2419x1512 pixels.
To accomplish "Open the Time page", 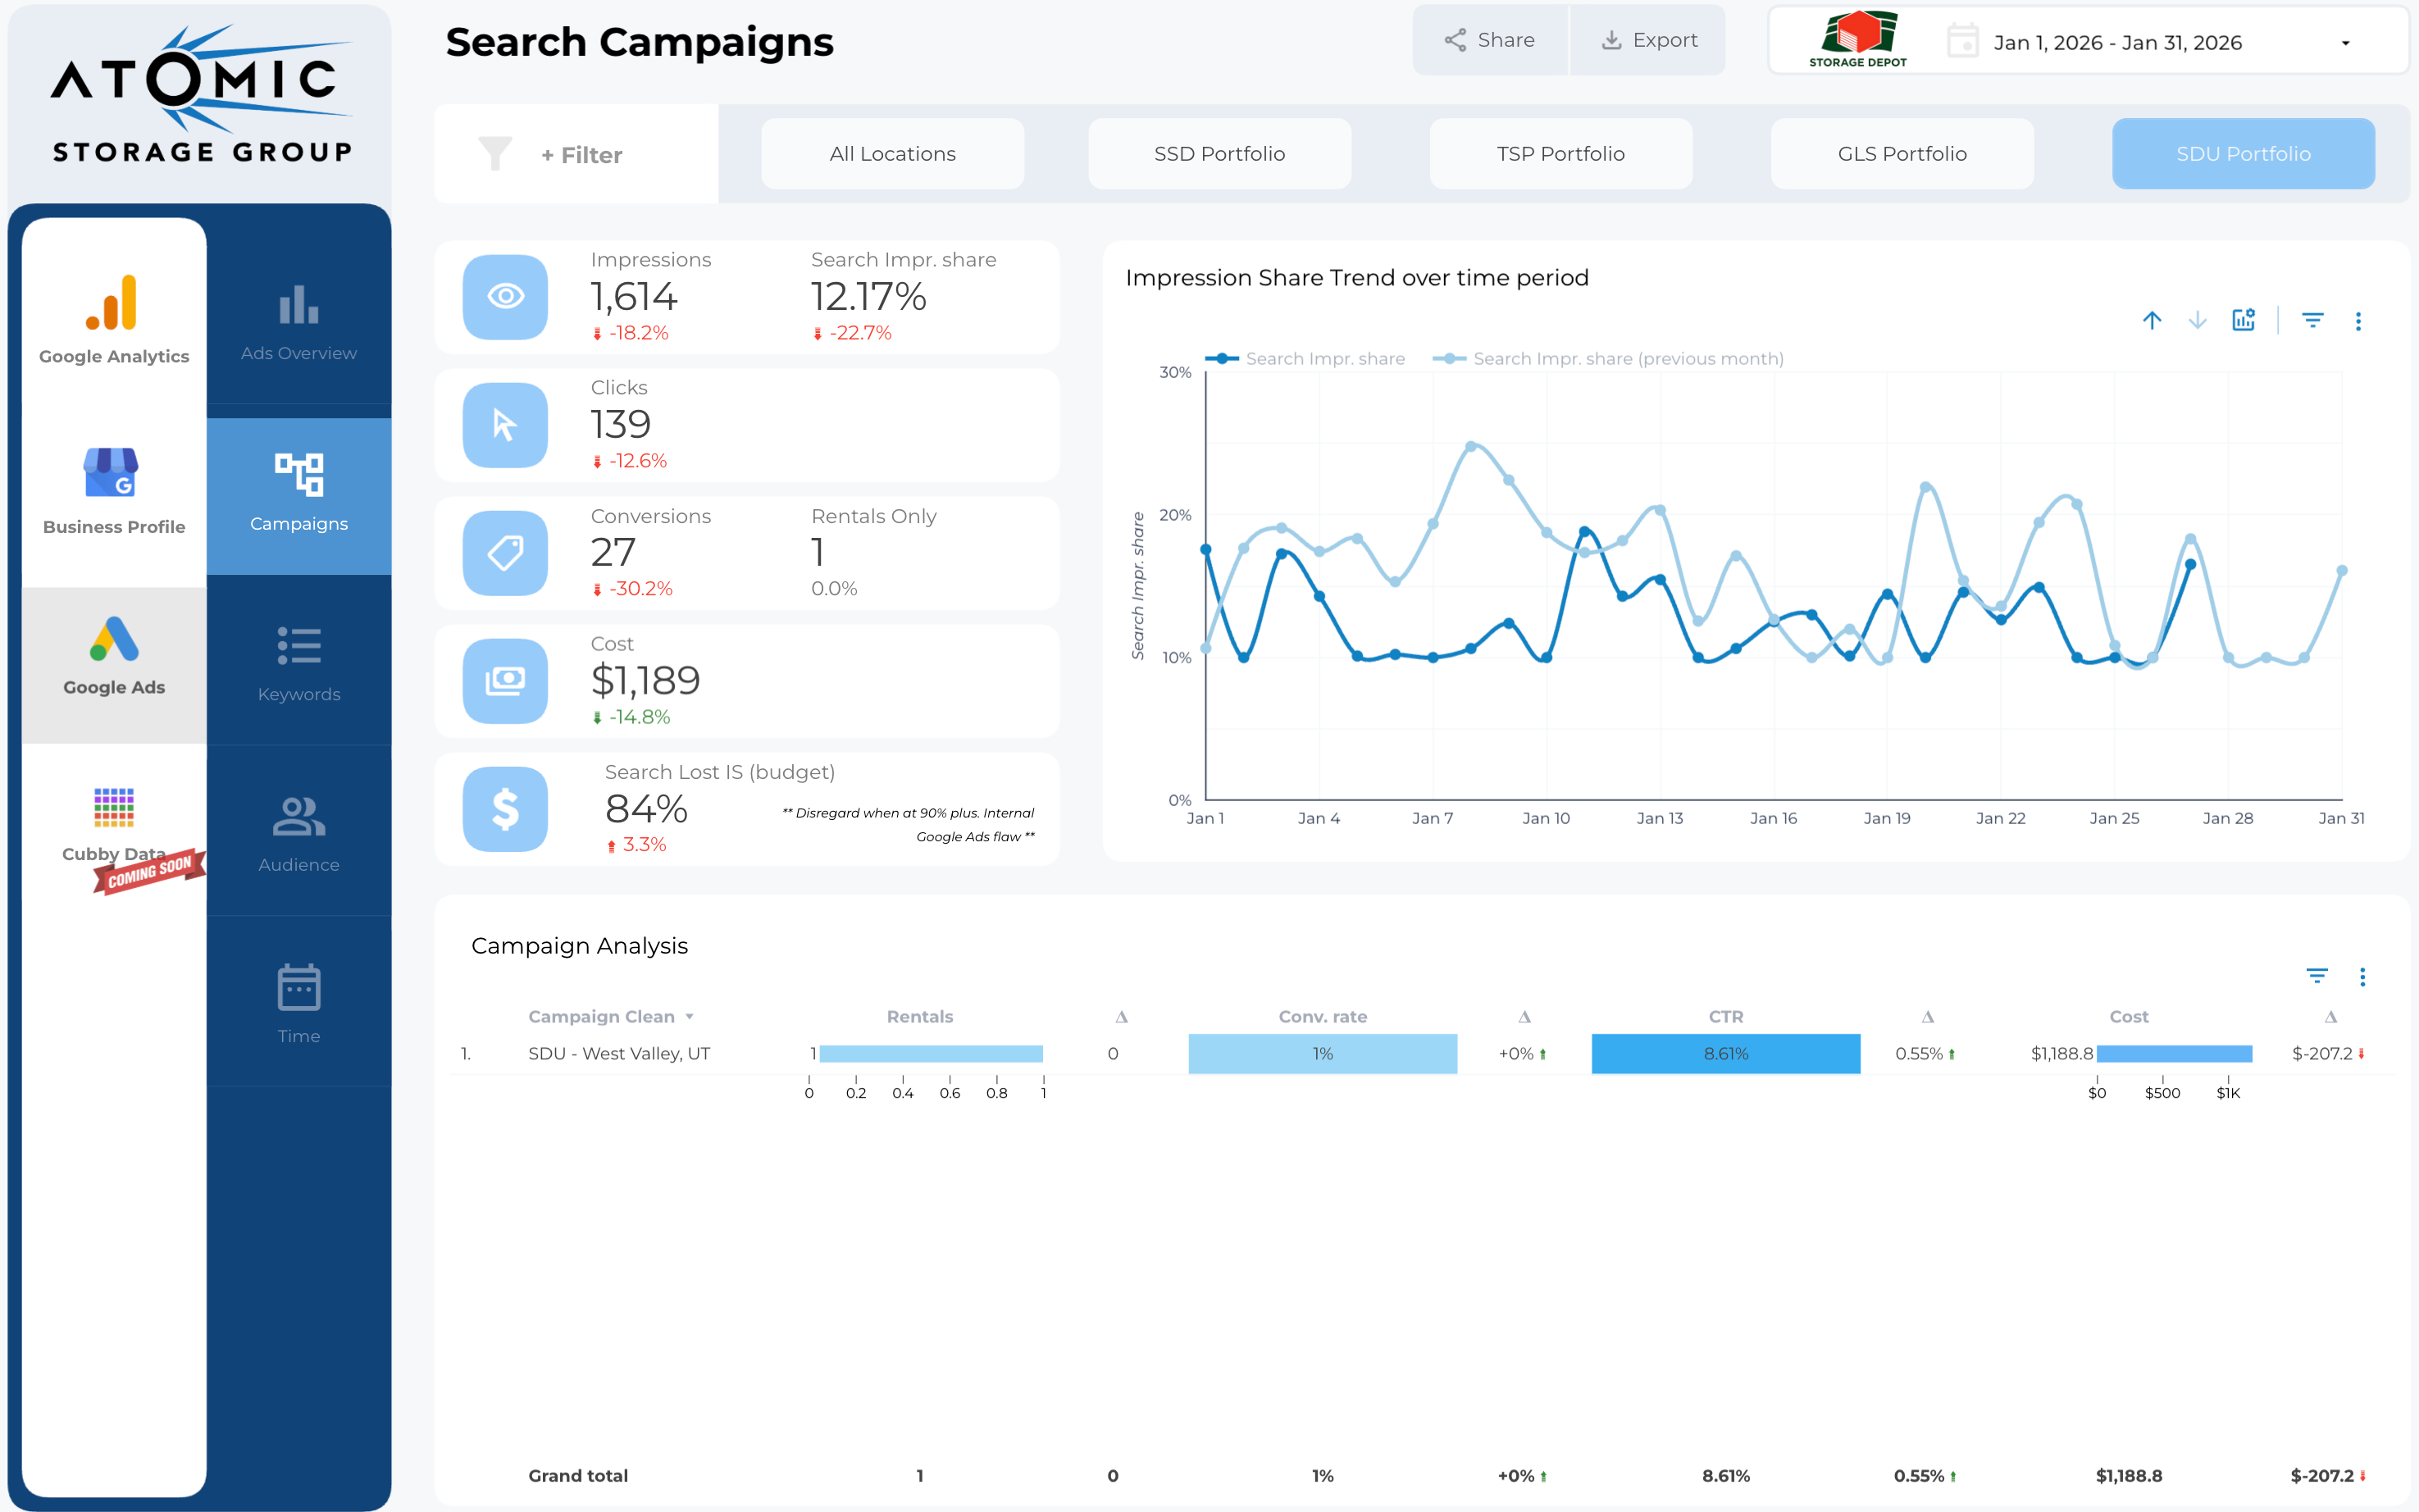I will [x=298, y=1003].
